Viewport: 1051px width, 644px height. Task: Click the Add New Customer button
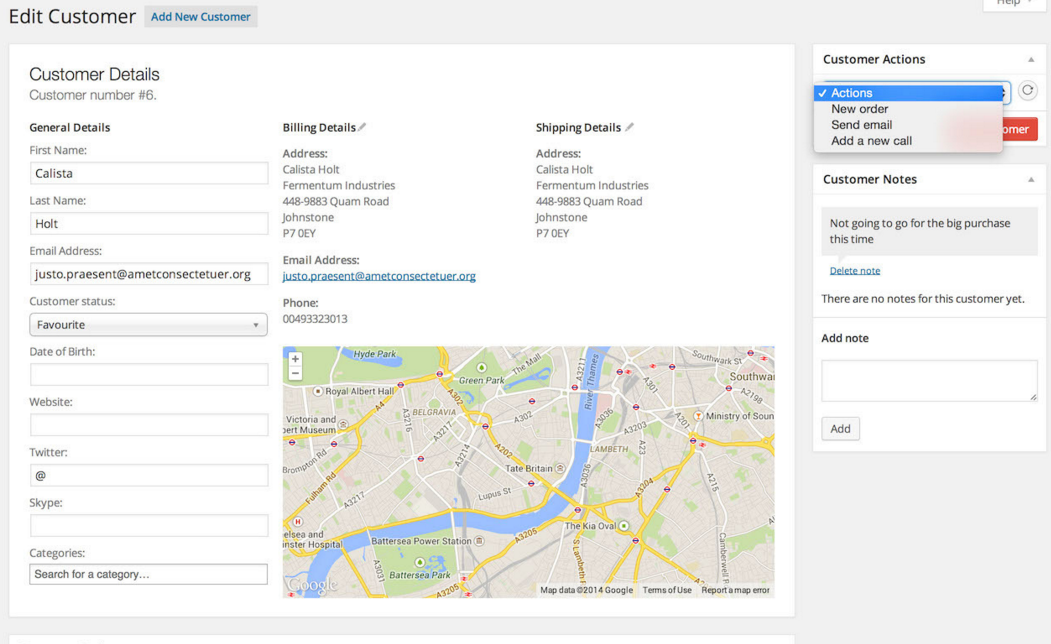click(x=201, y=17)
